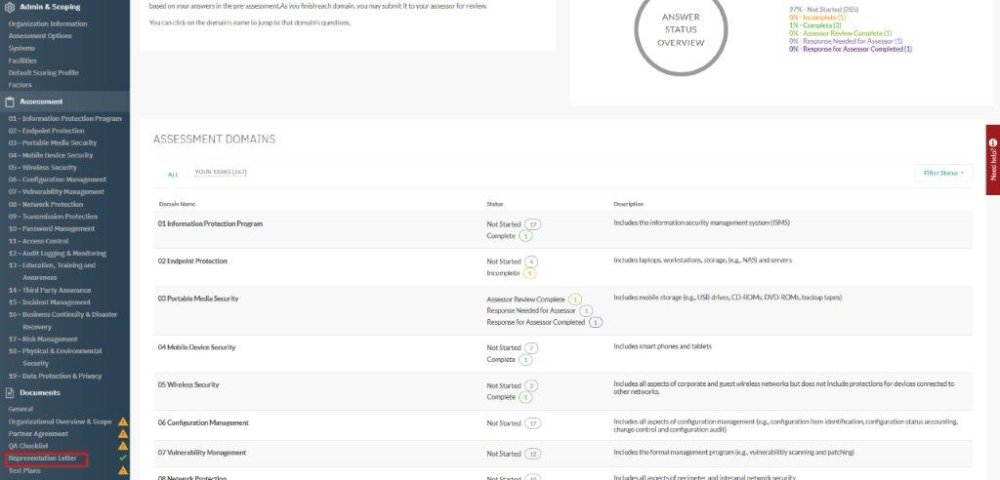Open 02 Endpoint Protection domain row
The height and width of the screenshot is (480, 1000).
point(563,267)
